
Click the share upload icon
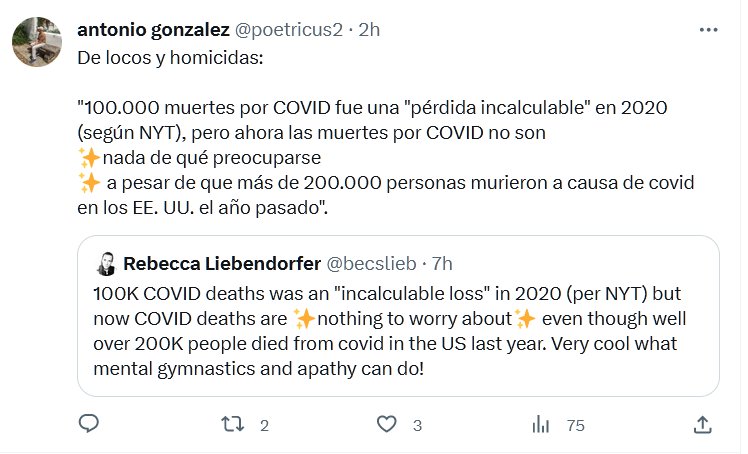703,425
